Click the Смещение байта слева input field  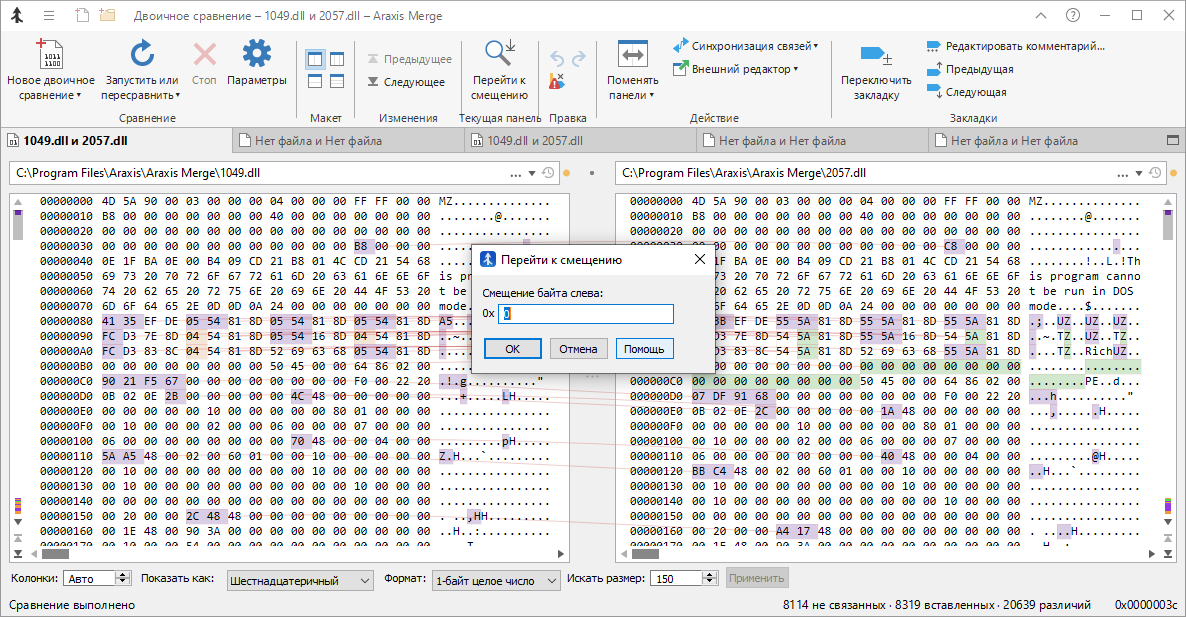585,314
